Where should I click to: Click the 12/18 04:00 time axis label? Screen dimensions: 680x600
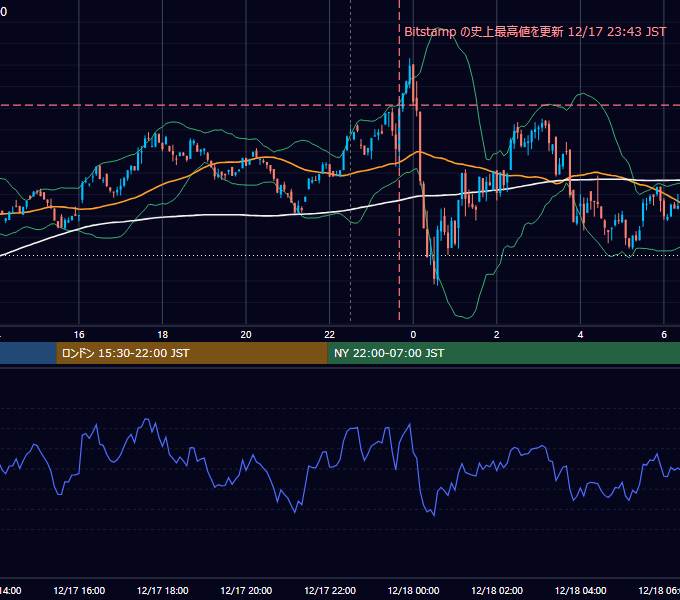(x=581, y=590)
